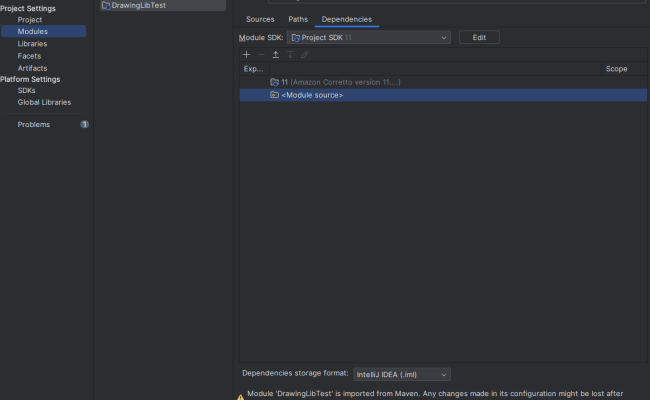Move the selected dependency up

coord(275,54)
